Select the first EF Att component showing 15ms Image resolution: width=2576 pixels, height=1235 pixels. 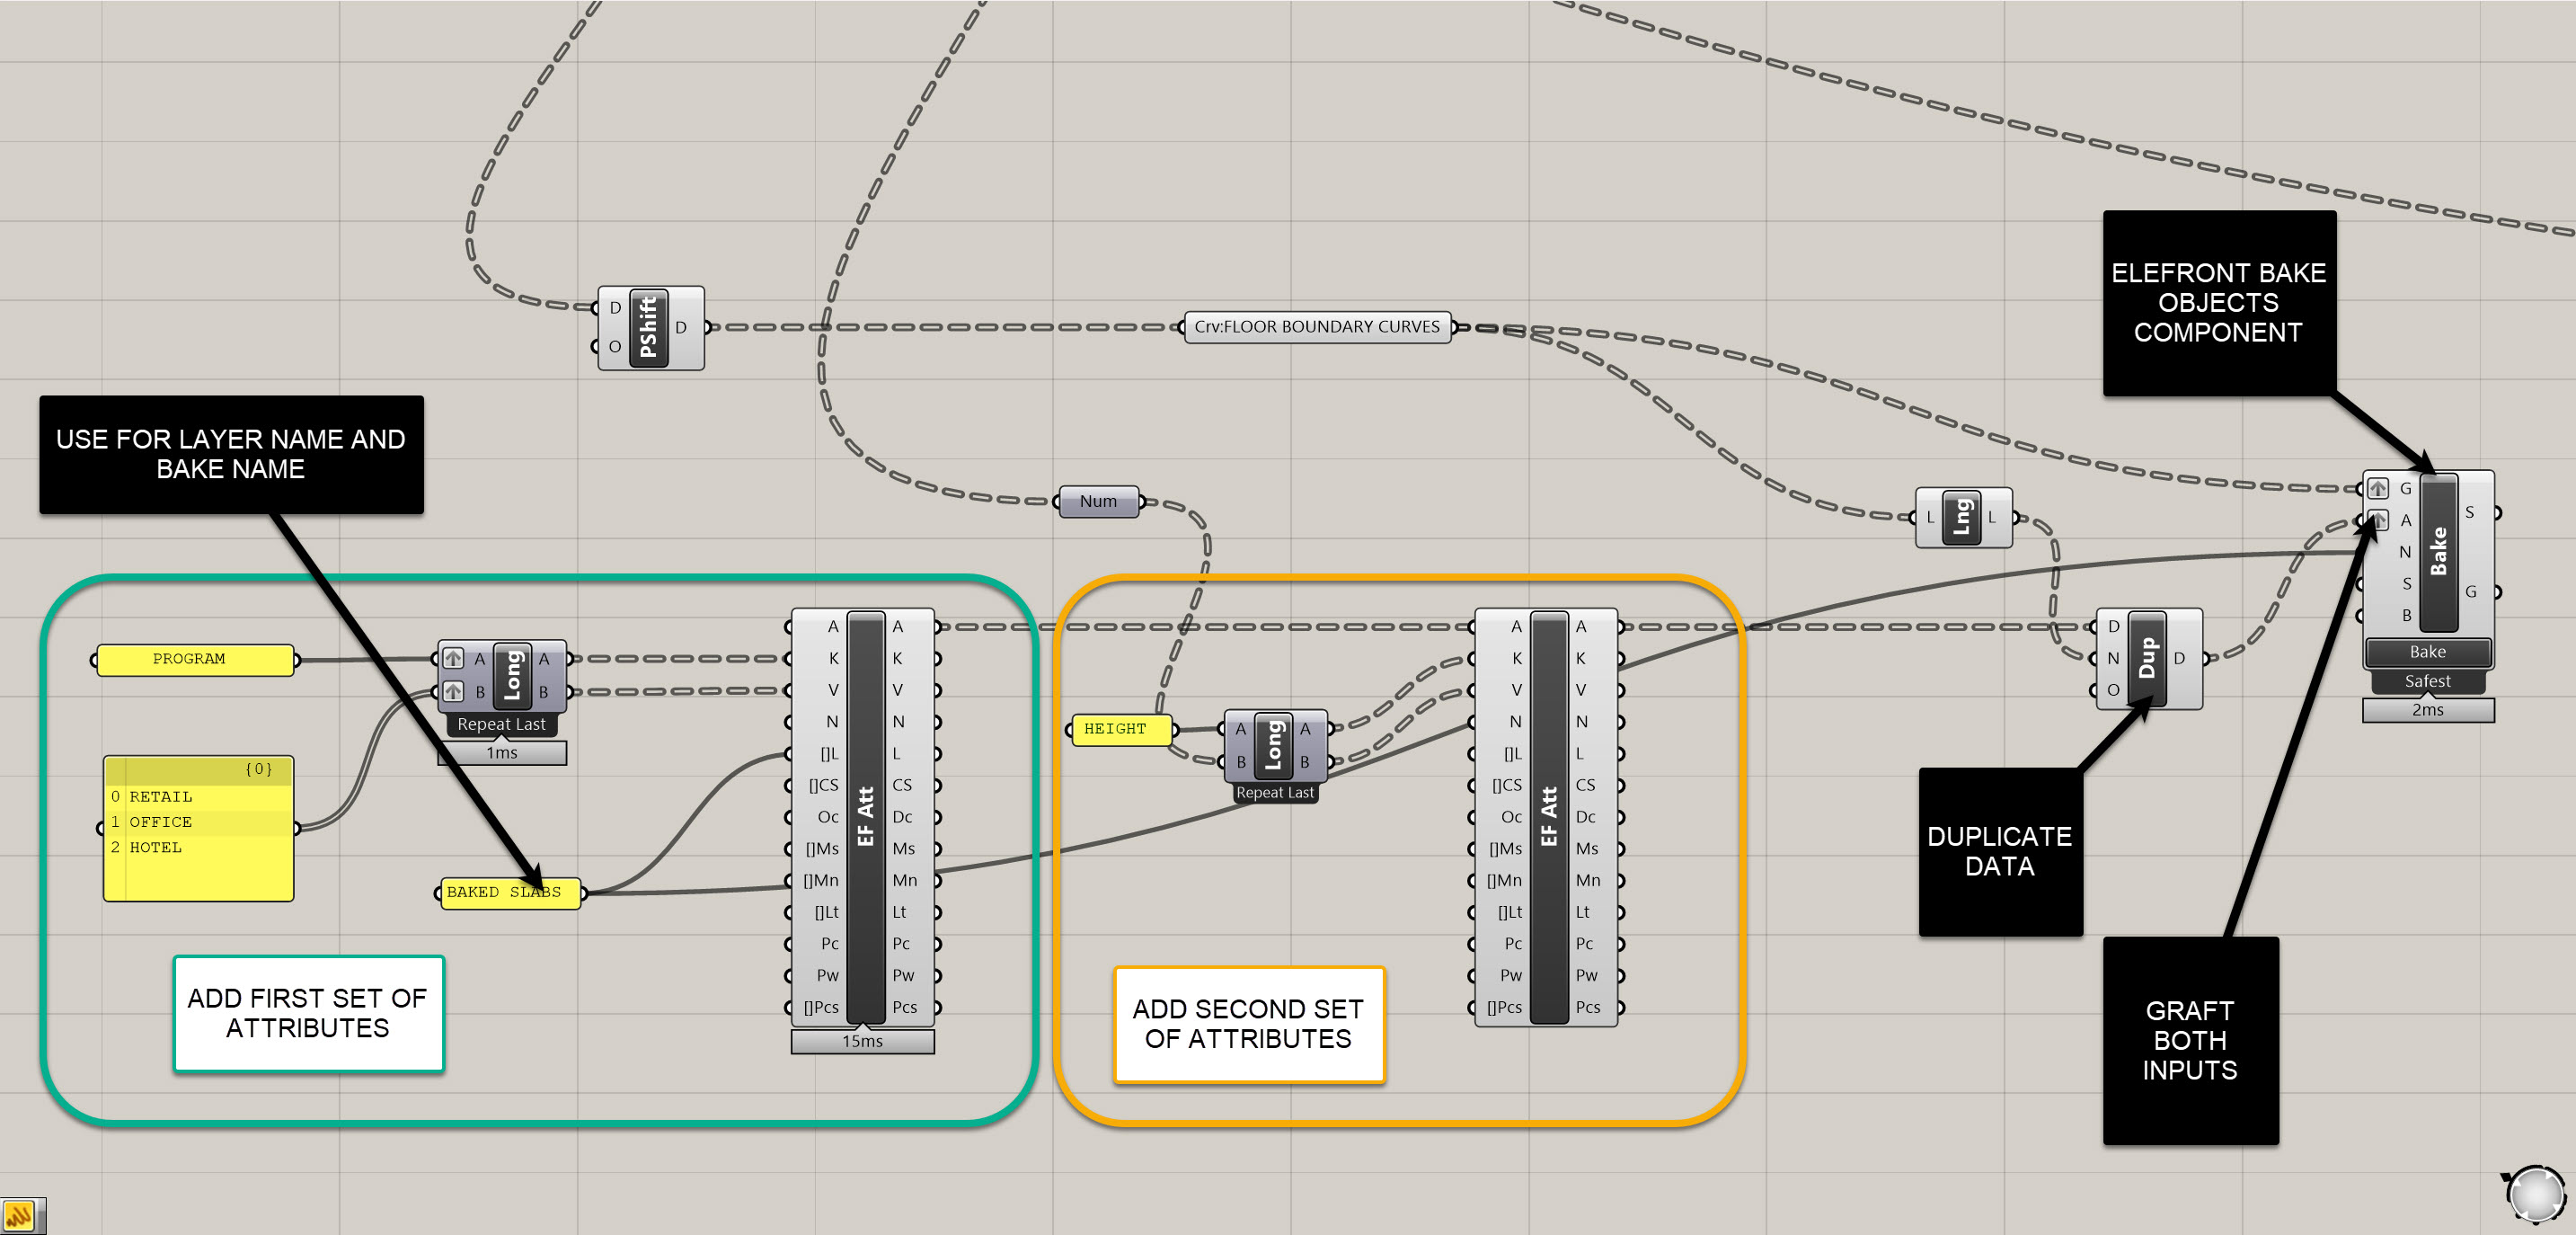pyautogui.click(x=865, y=816)
